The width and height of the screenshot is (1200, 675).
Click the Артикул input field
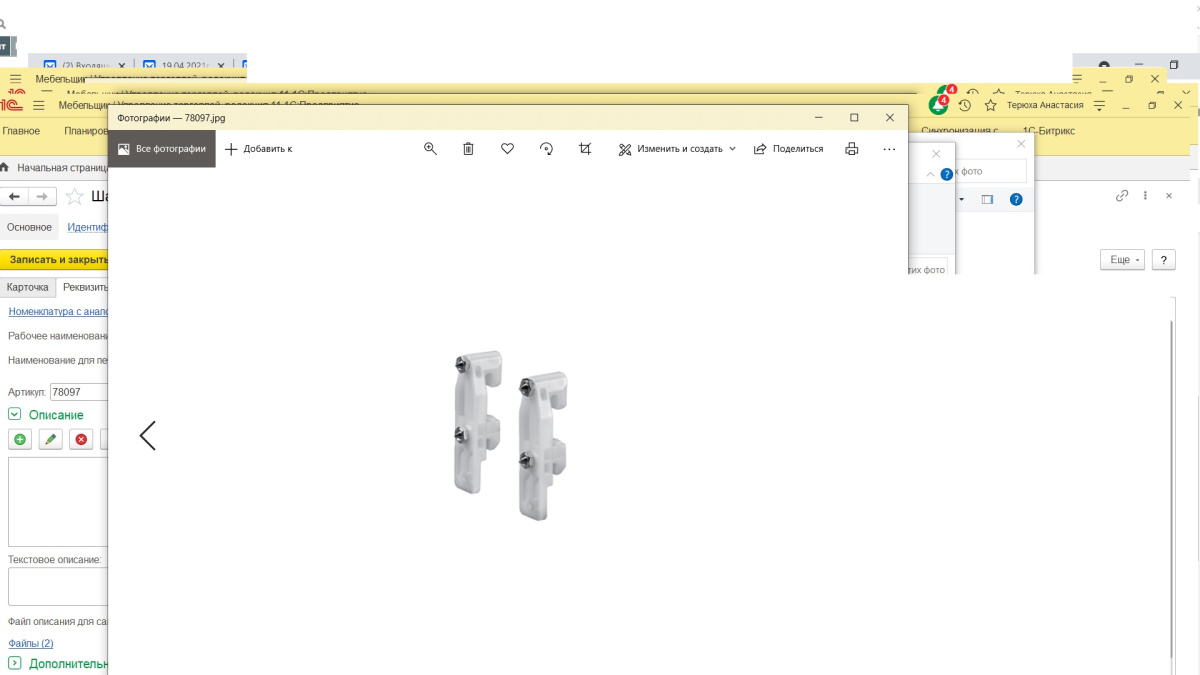click(78, 393)
